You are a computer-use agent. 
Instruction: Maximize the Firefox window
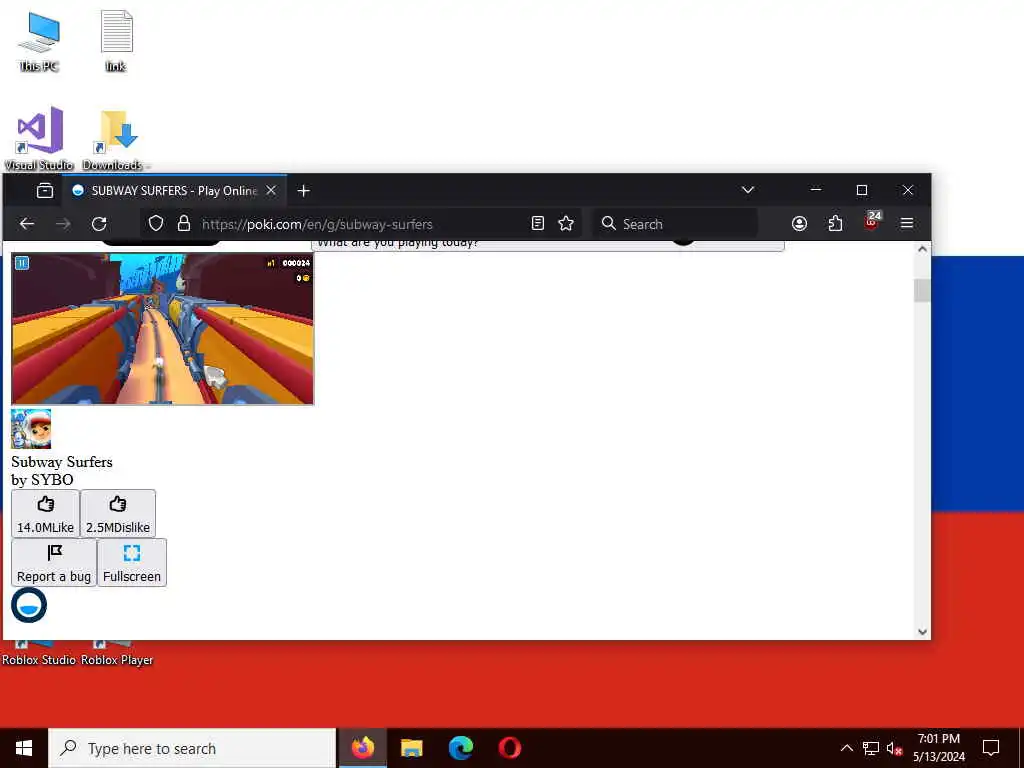[x=861, y=190]
